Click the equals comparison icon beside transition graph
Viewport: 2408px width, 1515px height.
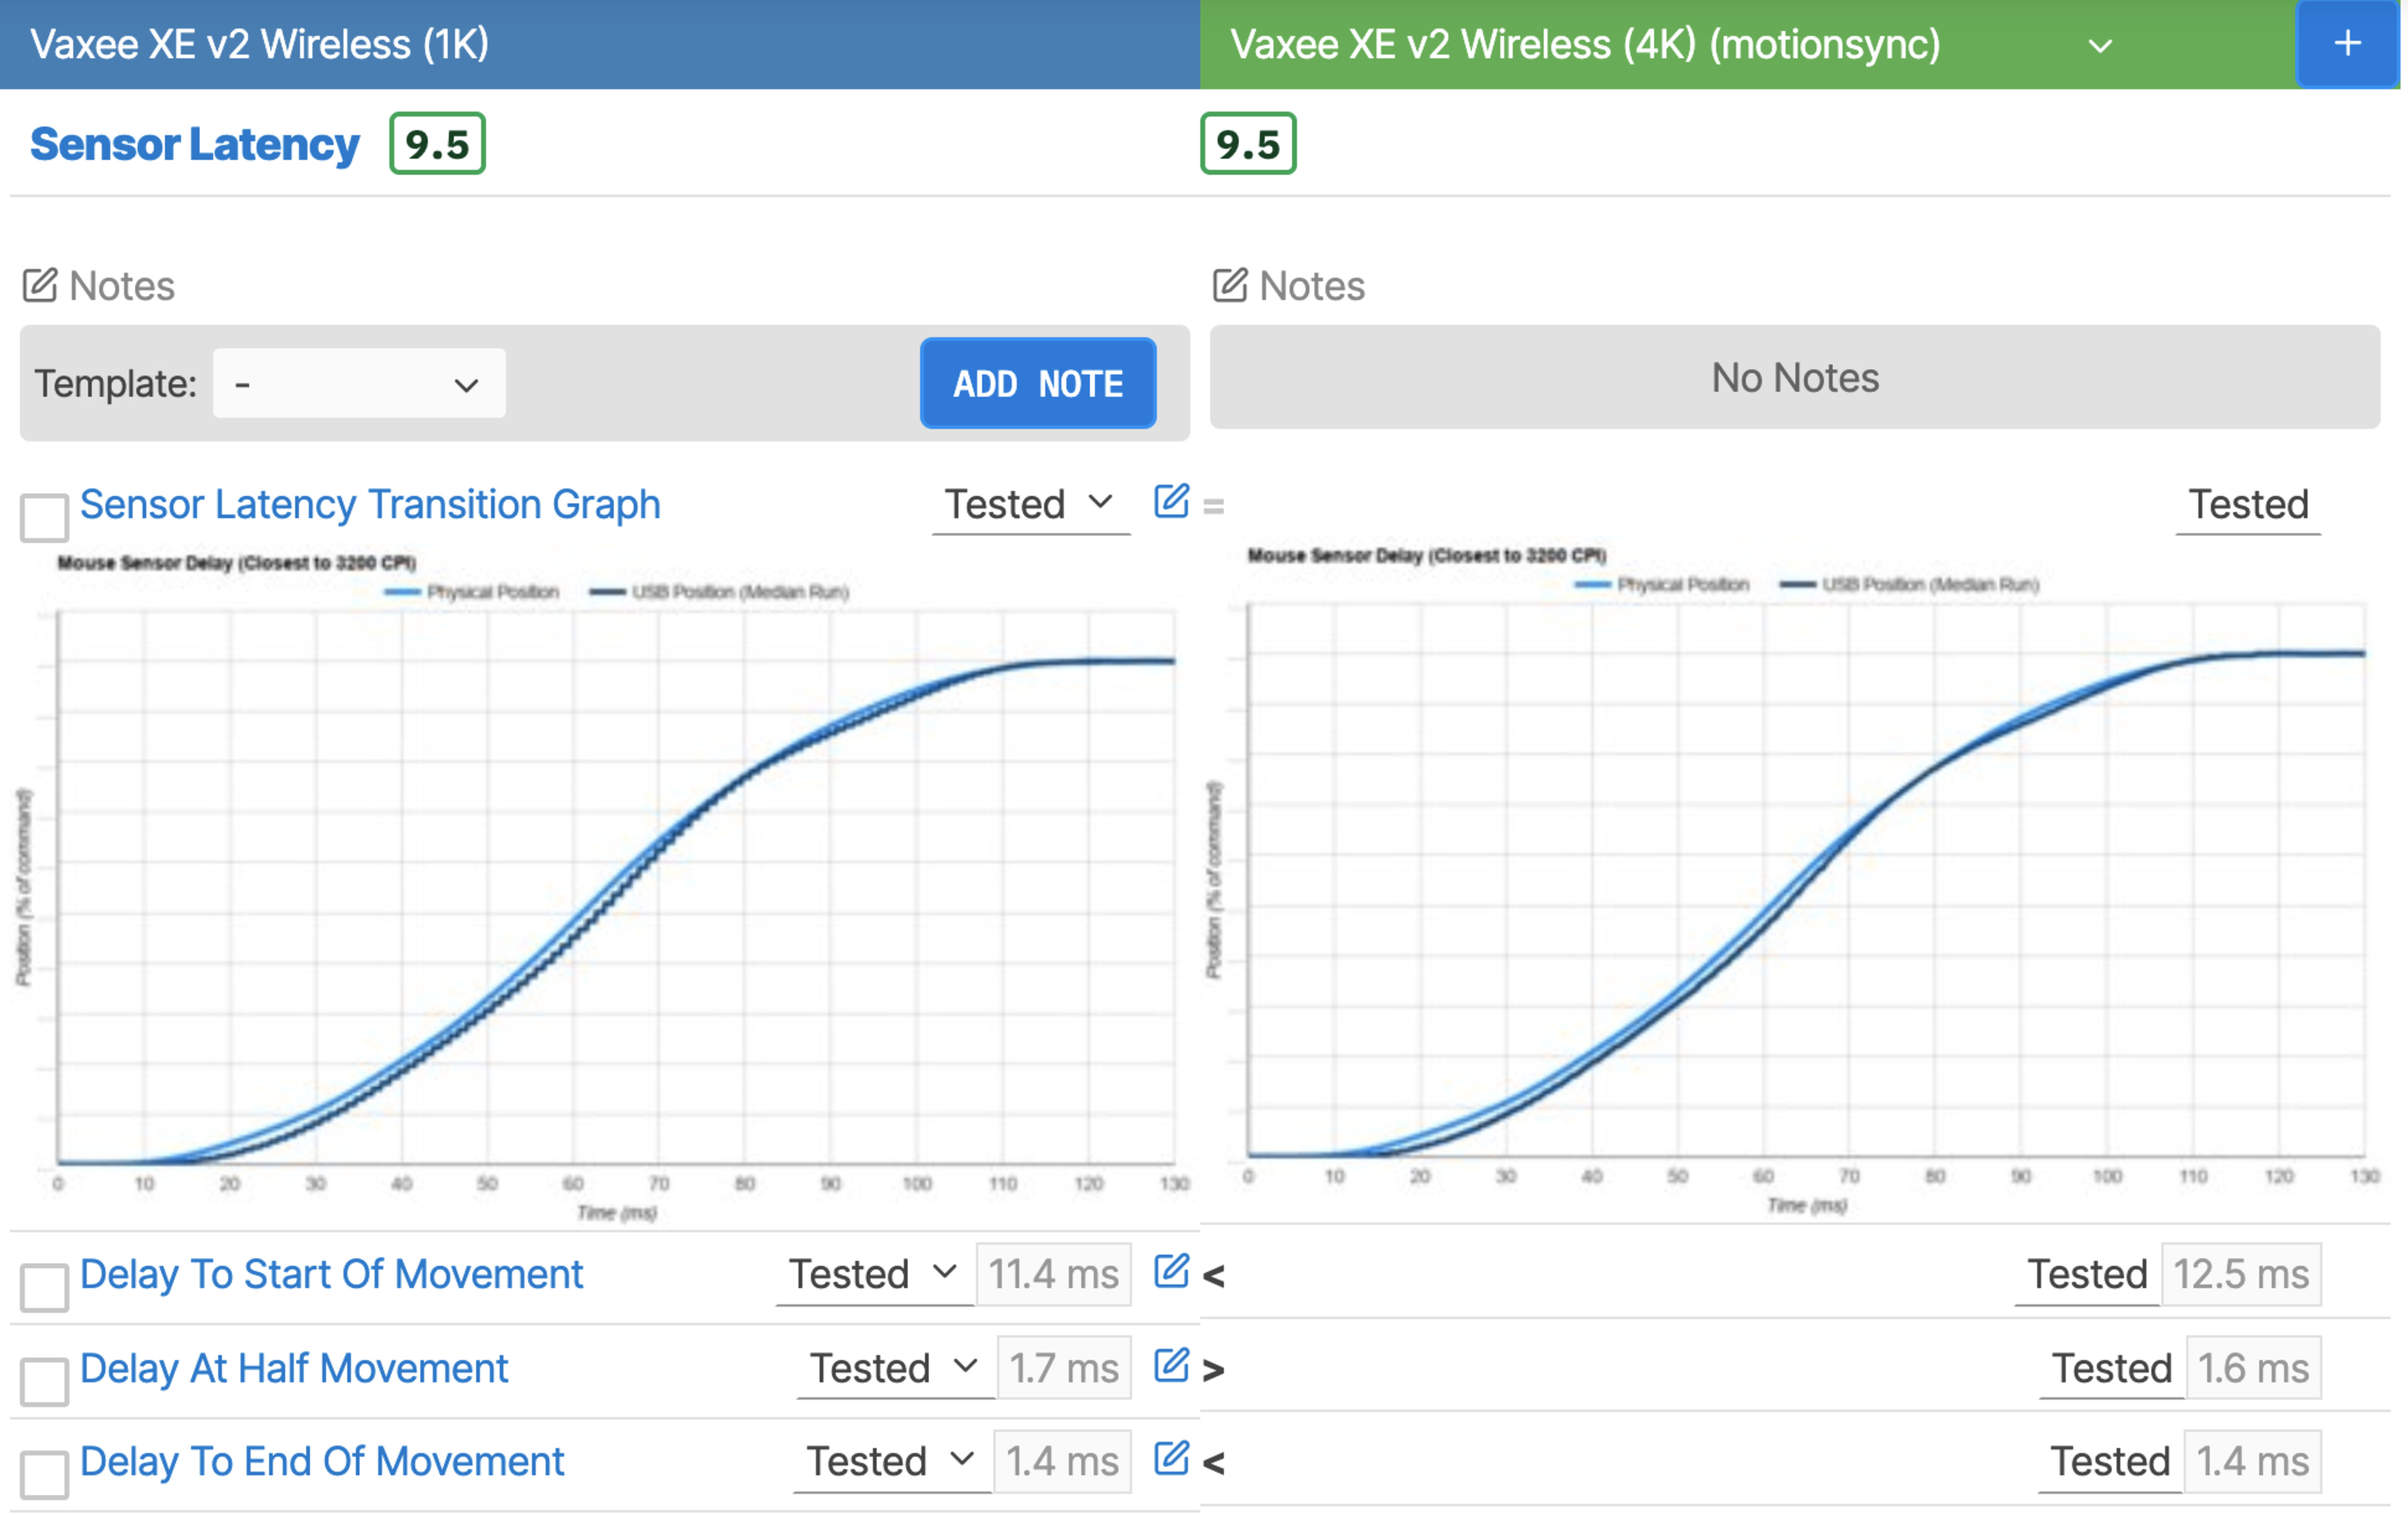[x=1213, y=506]
